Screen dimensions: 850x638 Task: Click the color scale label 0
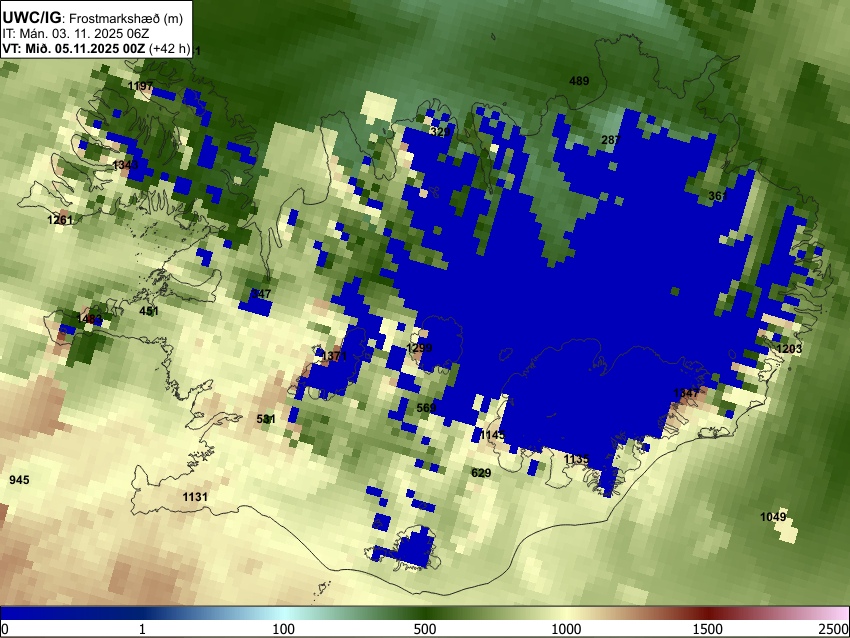(5, 629)
